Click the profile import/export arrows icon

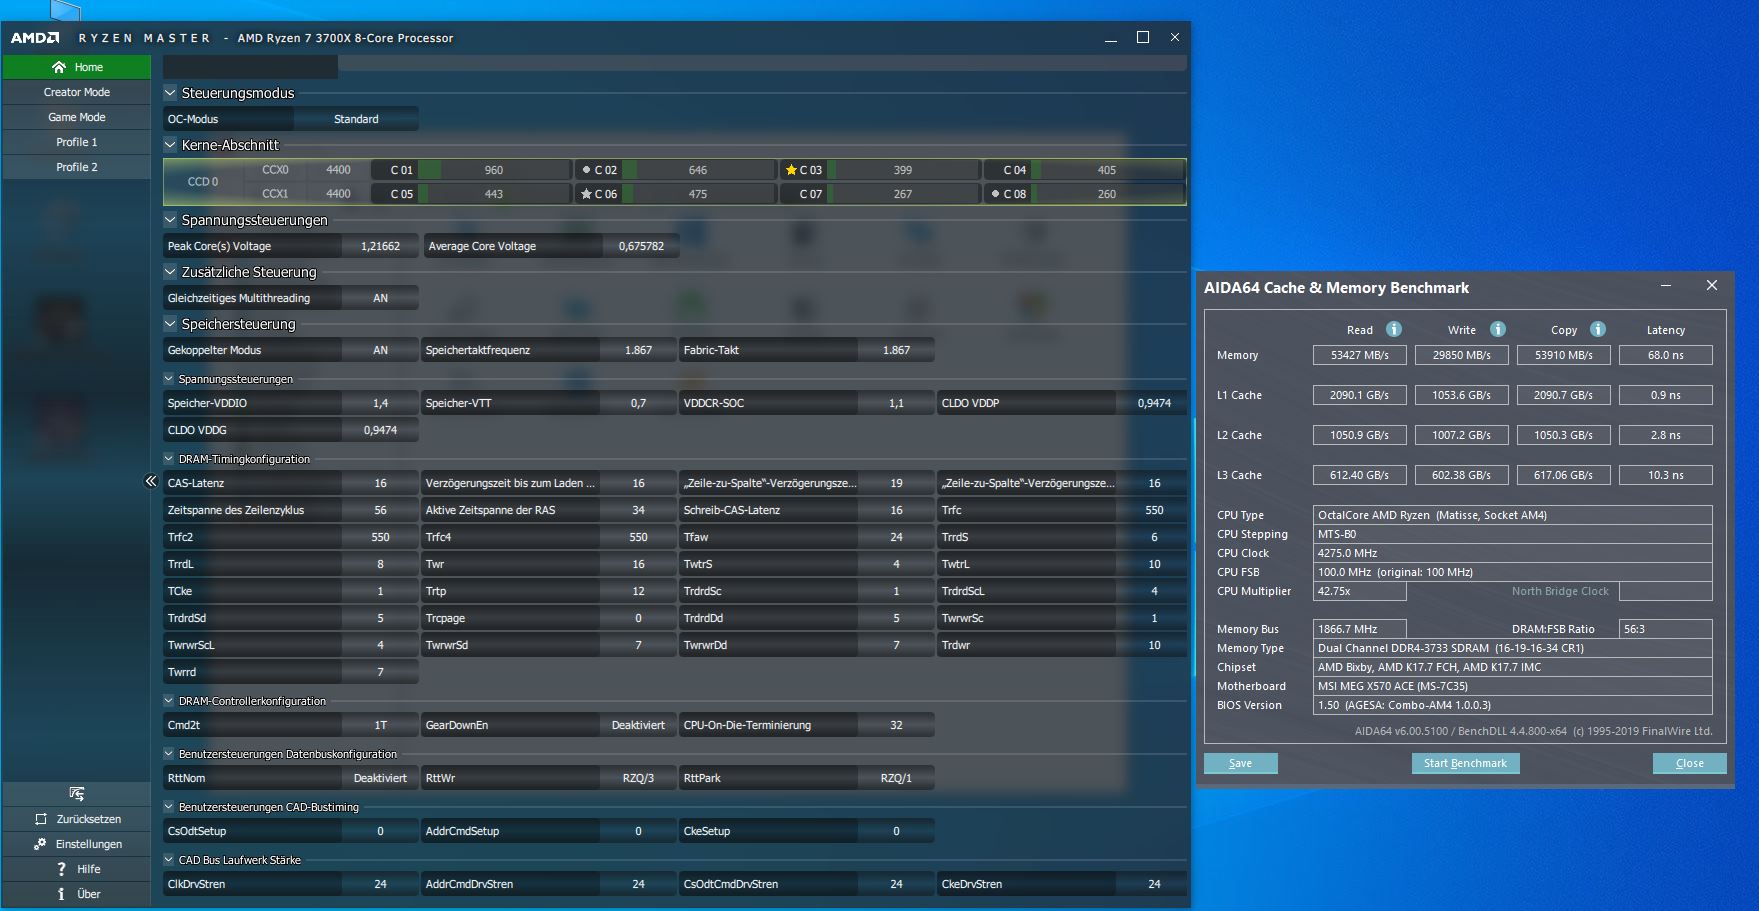click(77, 794)
